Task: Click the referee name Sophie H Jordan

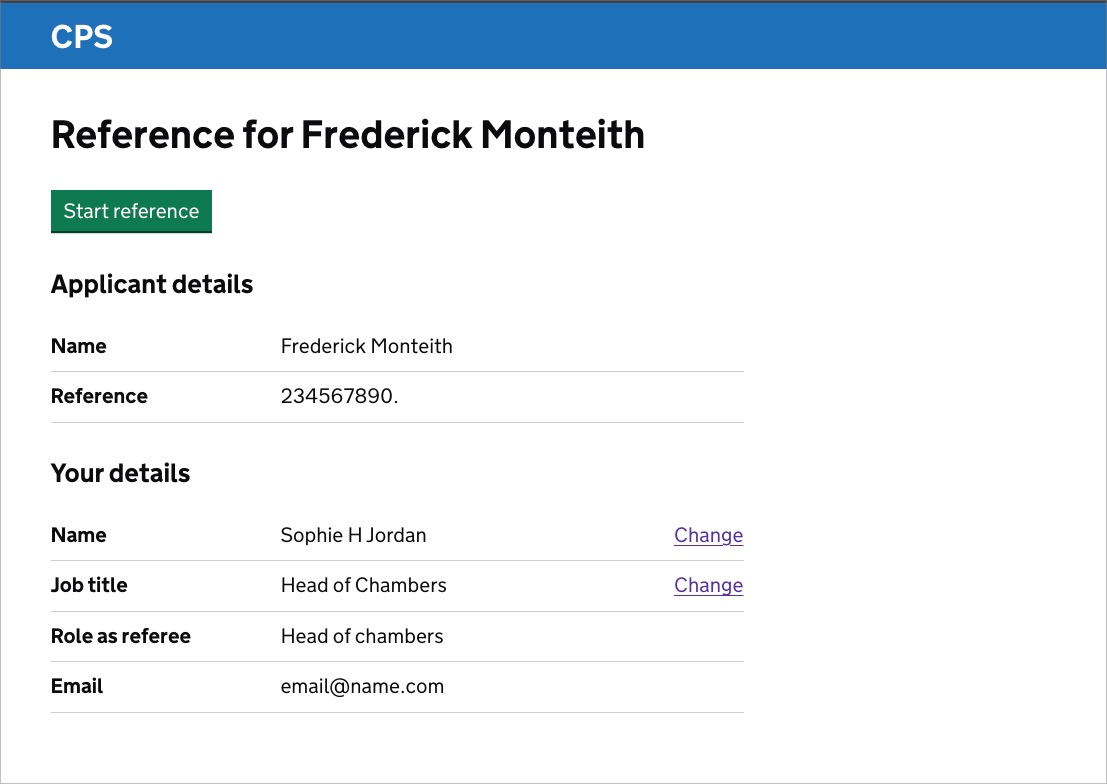Action: pos(353,535)
